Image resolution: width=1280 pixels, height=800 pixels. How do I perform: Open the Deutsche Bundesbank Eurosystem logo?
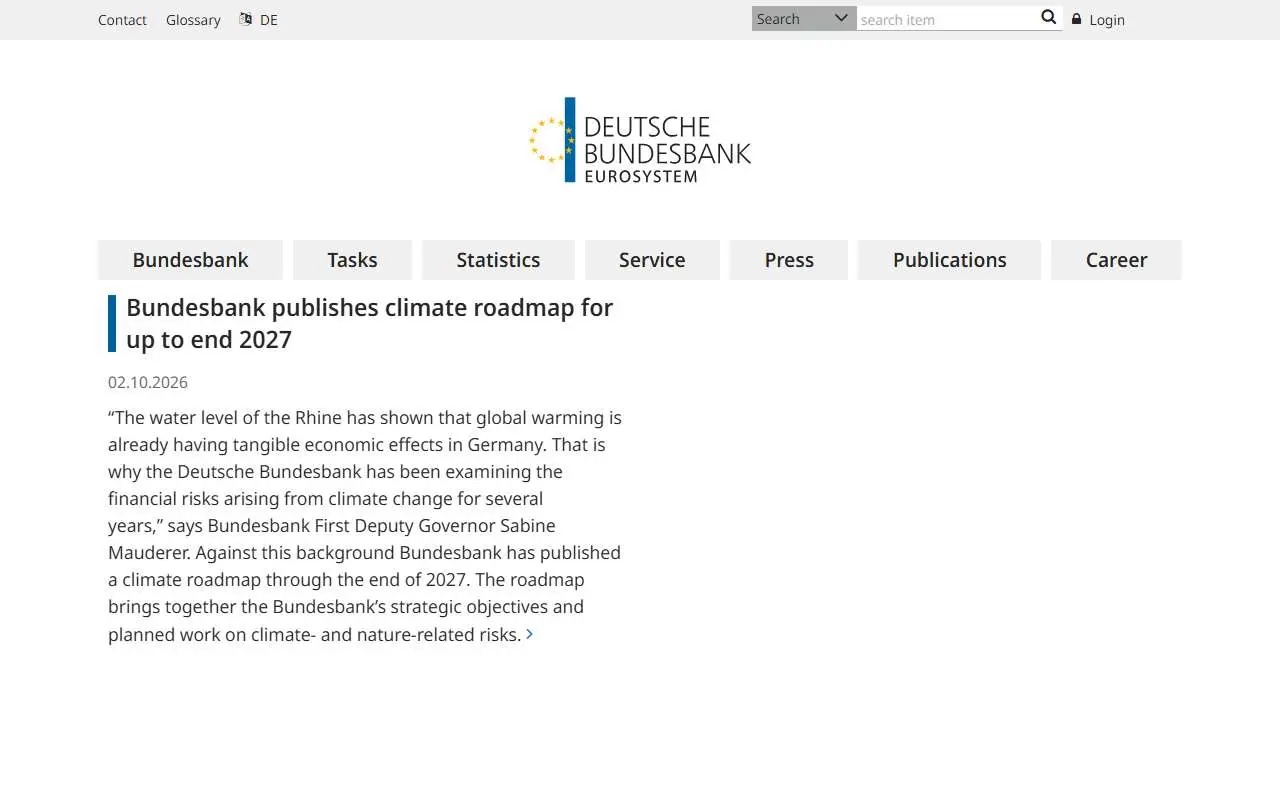click(x=640, y=140)
